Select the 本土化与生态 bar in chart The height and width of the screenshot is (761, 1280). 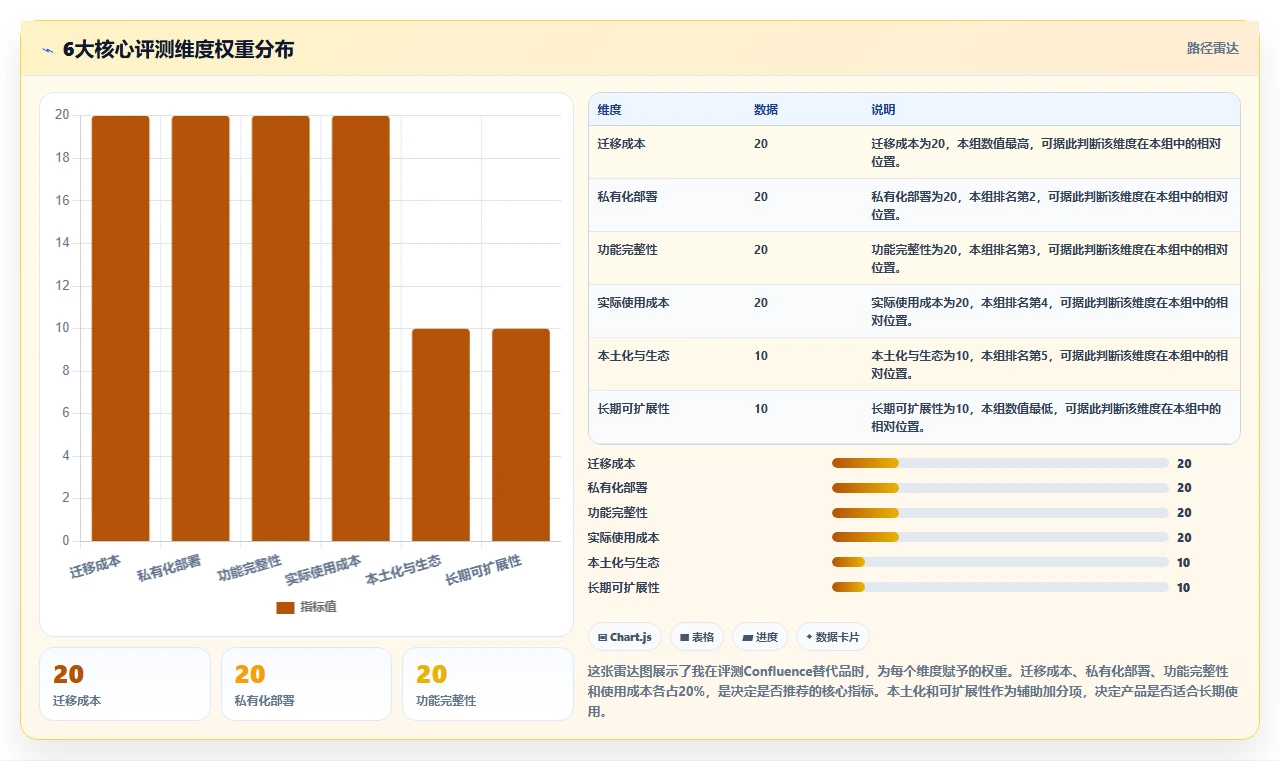pyautogui.click(x=441, y=435)
